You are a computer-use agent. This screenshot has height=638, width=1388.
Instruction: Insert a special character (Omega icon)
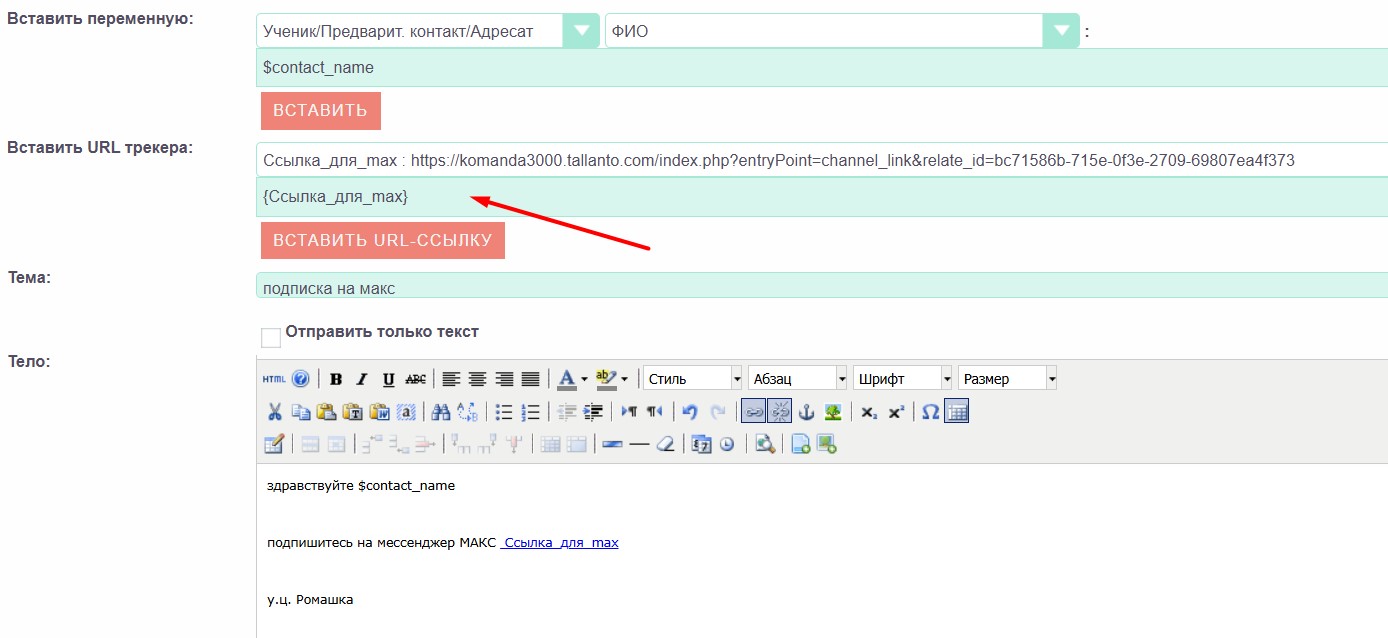click(930, 412)
